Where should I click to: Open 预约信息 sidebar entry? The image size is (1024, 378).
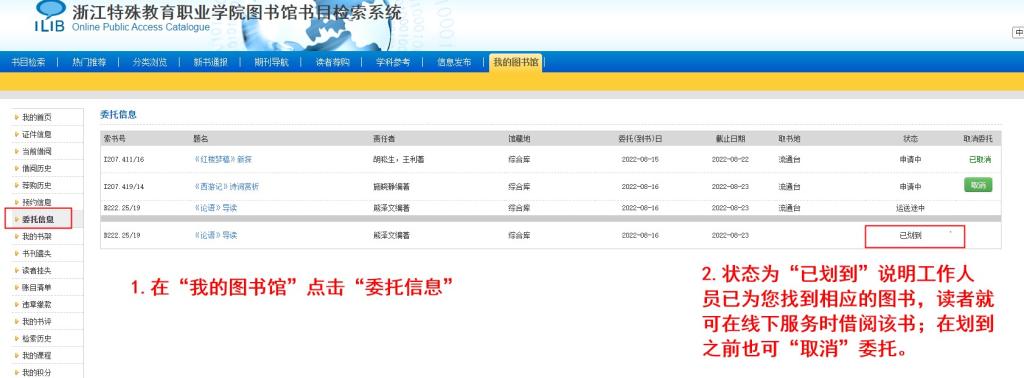(37, 202)
